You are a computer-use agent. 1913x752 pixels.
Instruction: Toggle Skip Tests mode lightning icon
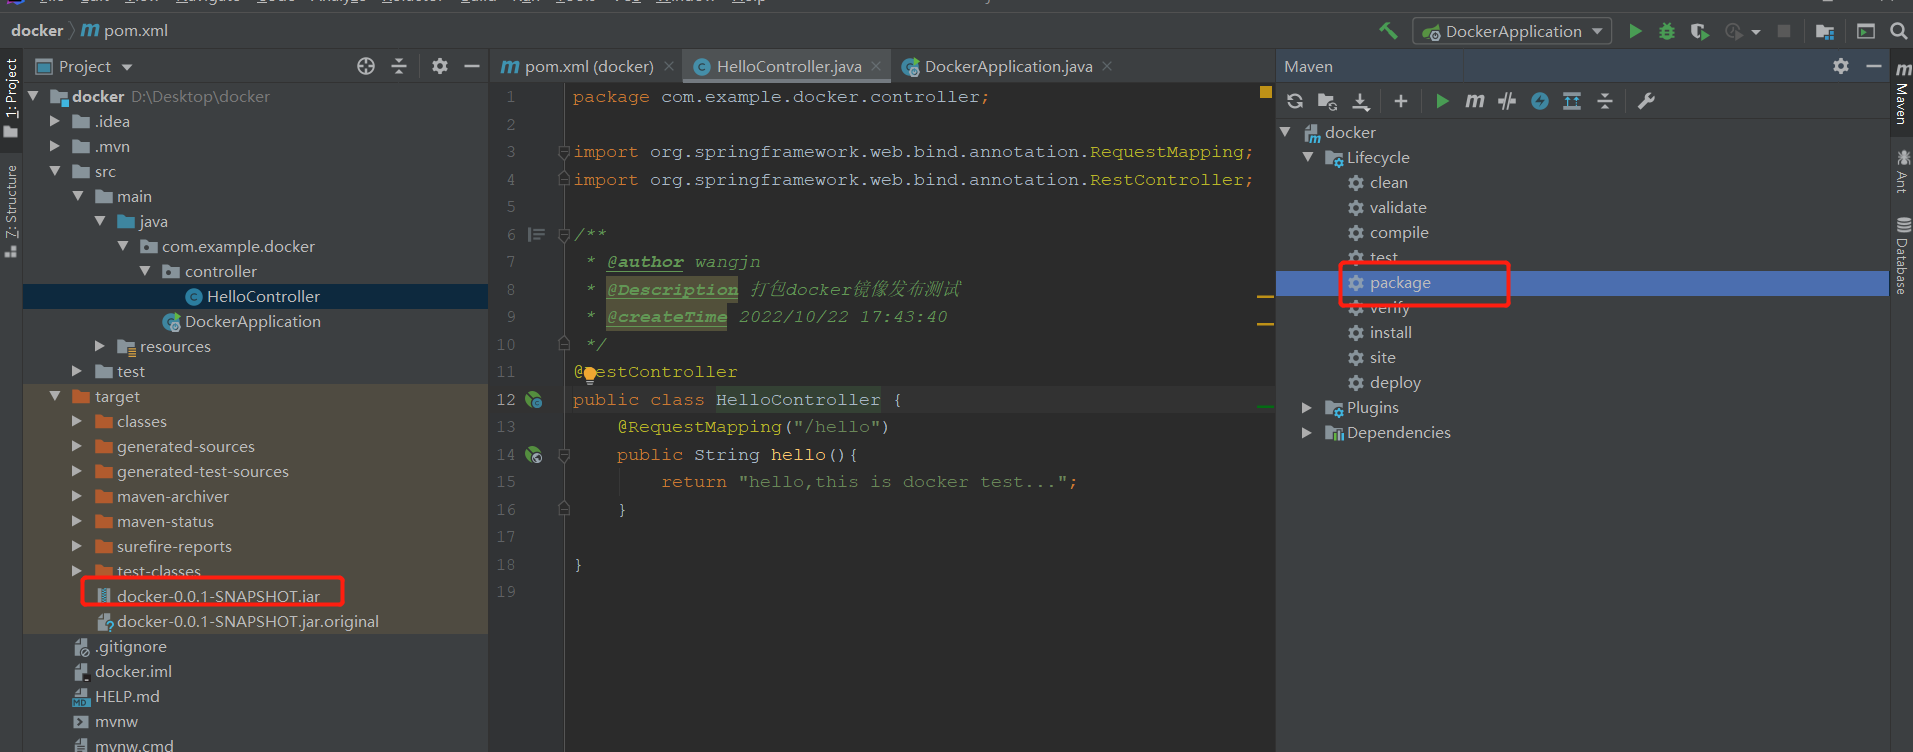pos(1540,101)
